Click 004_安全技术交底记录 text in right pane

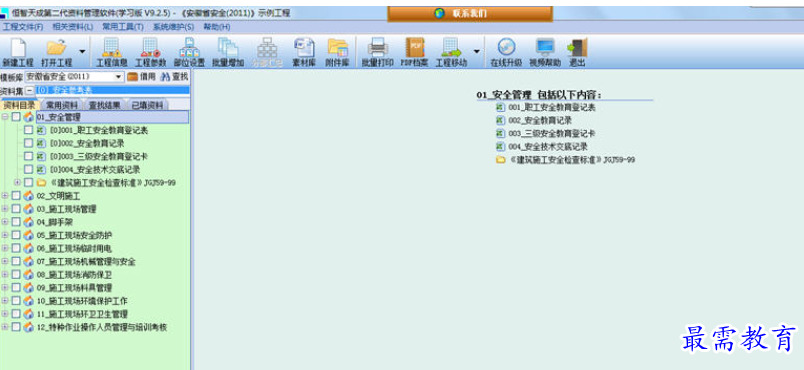(x=548, y=147)
